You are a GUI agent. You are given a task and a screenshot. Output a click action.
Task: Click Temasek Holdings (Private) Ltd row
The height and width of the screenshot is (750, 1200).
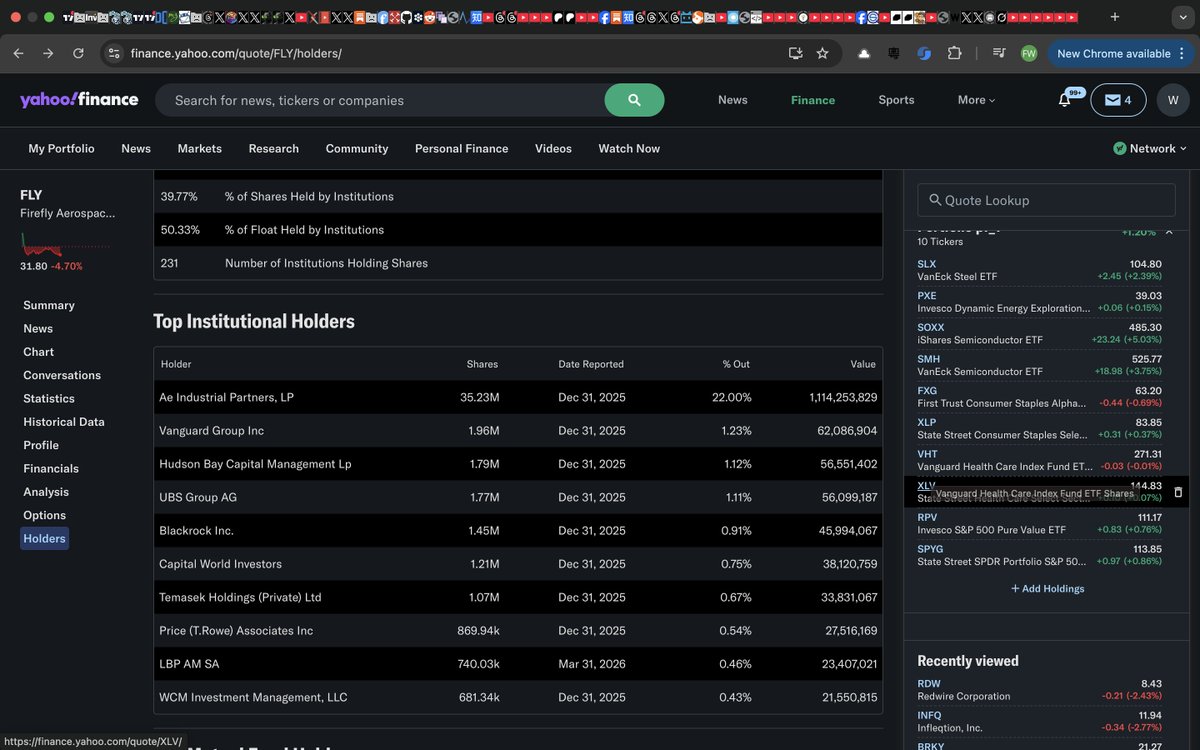pos(518,597)
